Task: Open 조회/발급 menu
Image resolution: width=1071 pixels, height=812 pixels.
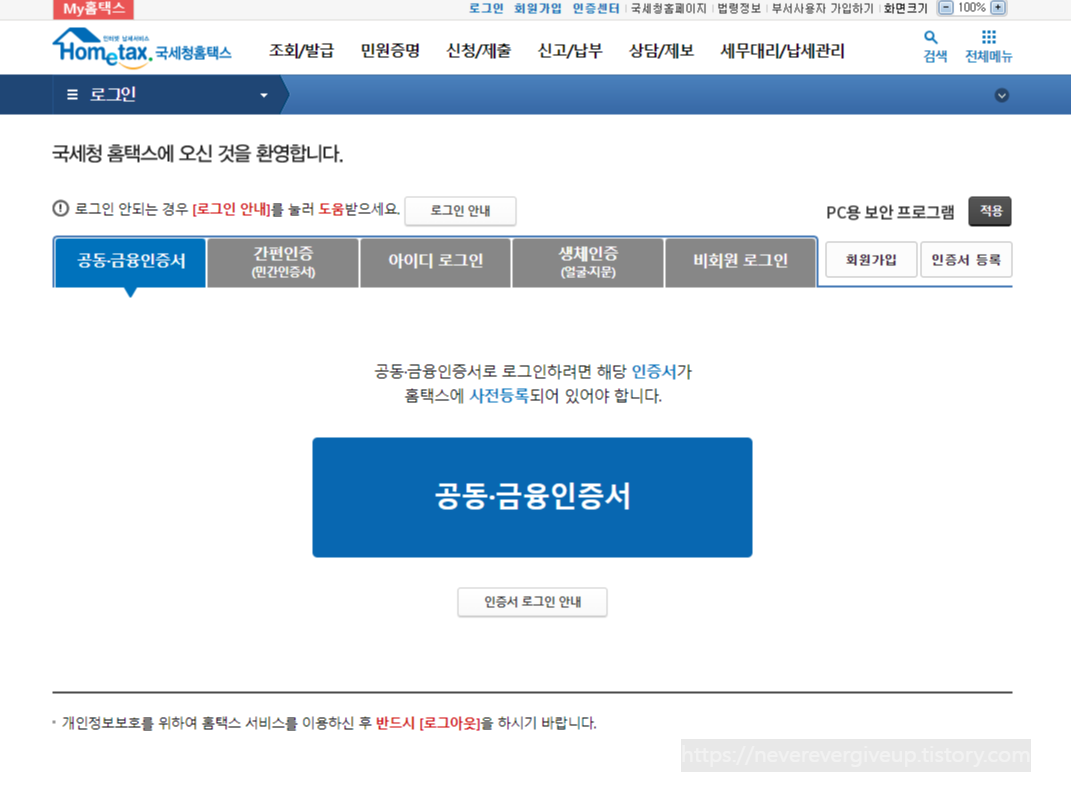Action: pos(301,51)
